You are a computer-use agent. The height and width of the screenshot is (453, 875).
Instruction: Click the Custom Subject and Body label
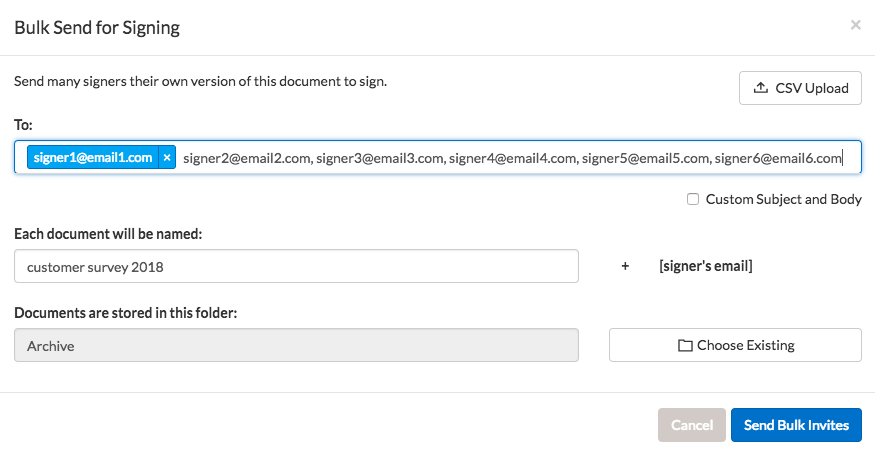coord(783,199)
